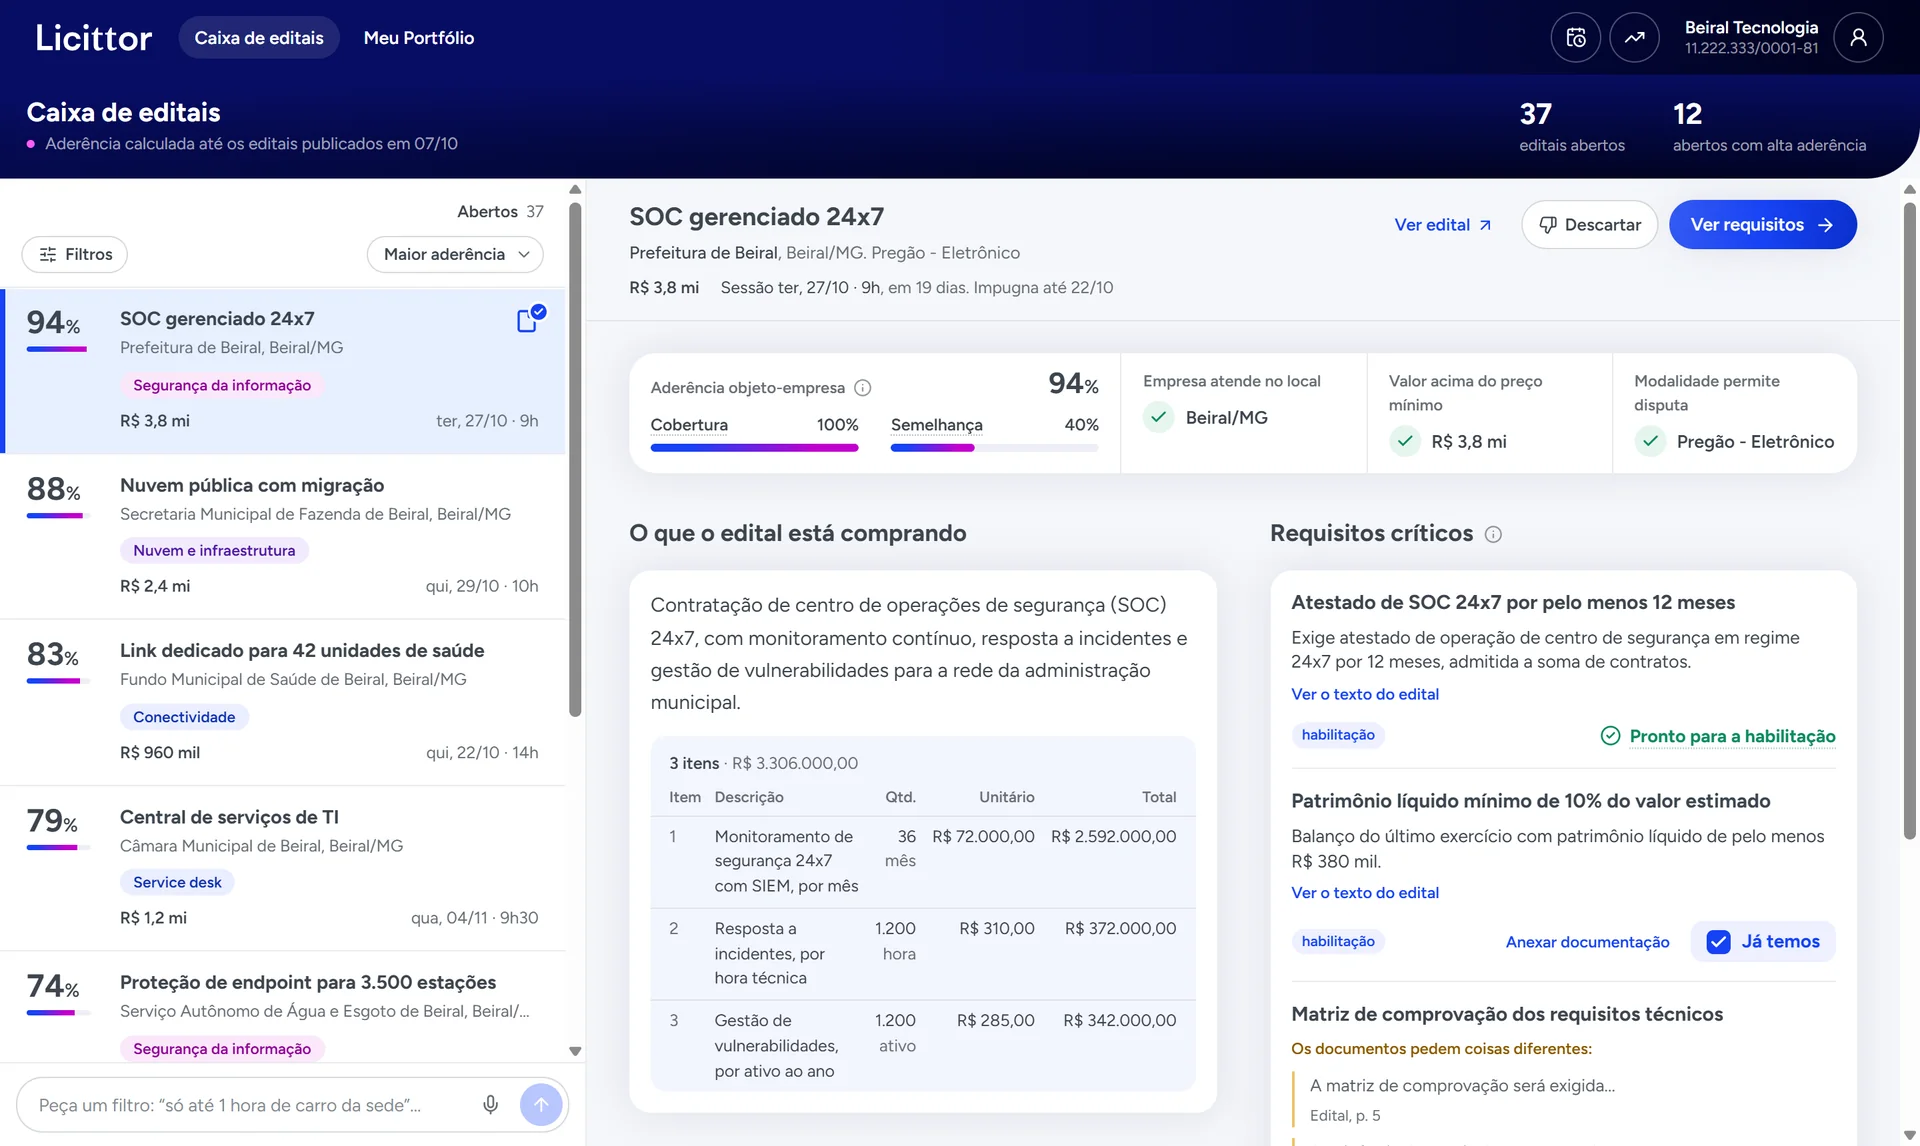Click the detail panel right scrollbar
This screenshot has height=1146, width=1920.
[1909, 520]
